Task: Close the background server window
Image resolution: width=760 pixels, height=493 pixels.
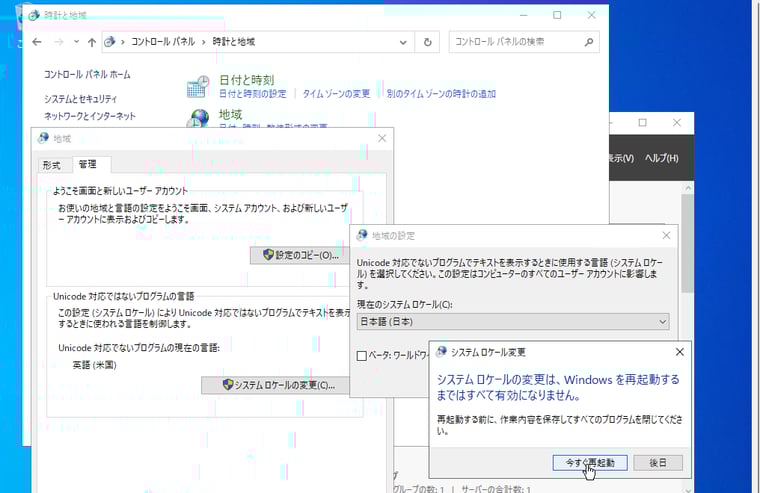Action: point(677,123)
